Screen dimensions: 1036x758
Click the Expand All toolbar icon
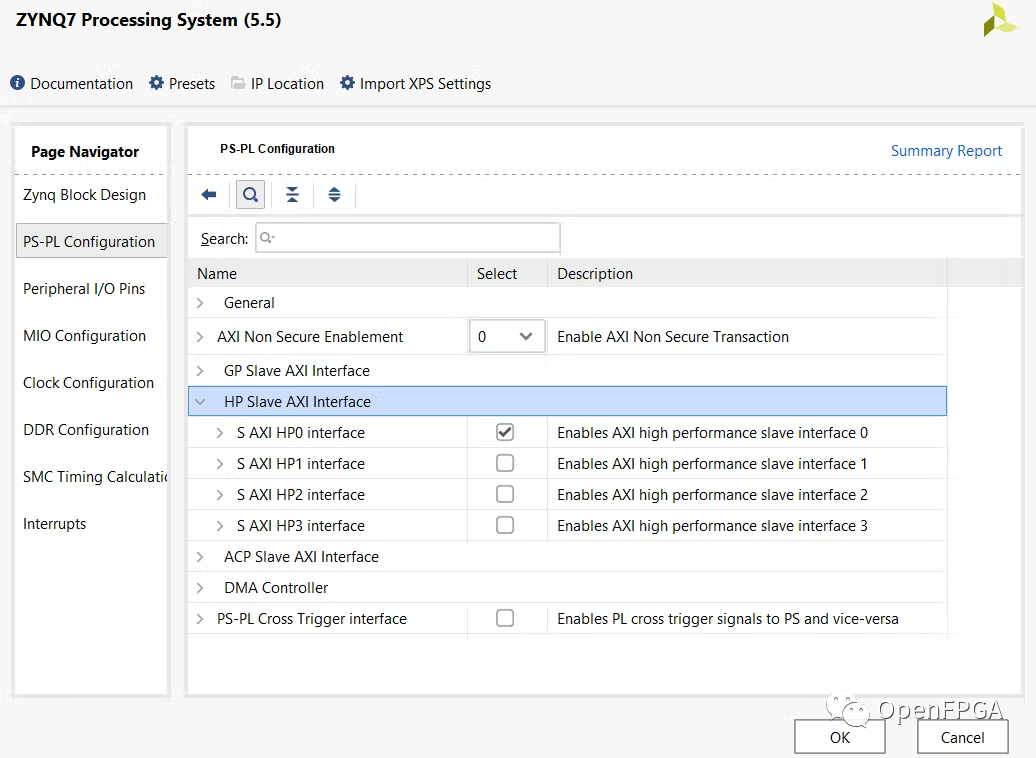pos(334,195)
